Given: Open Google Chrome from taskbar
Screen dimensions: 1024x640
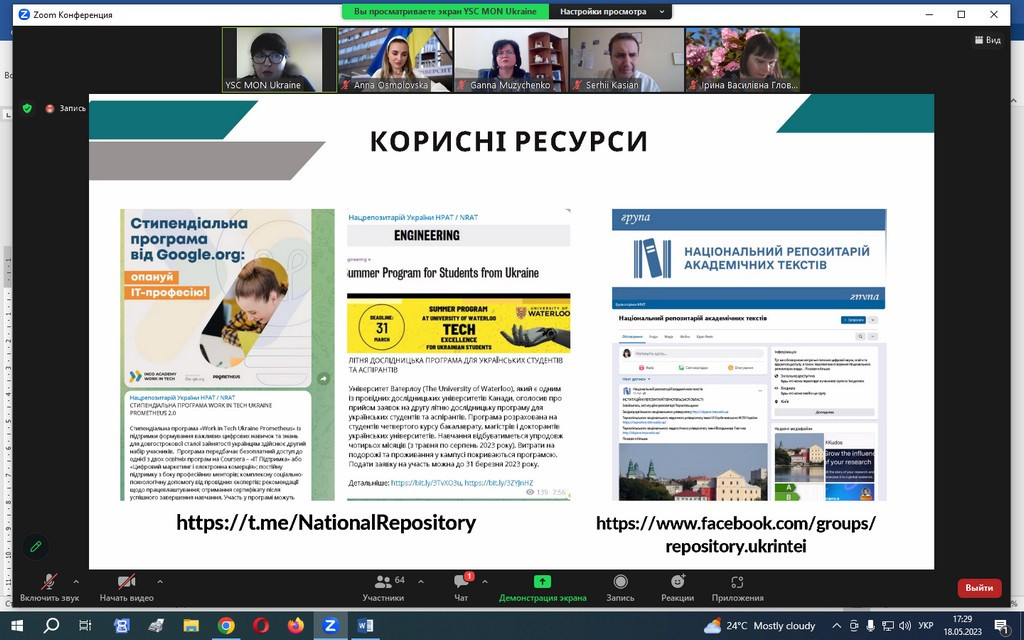Looking at the screenshot, I should (226, 626).
